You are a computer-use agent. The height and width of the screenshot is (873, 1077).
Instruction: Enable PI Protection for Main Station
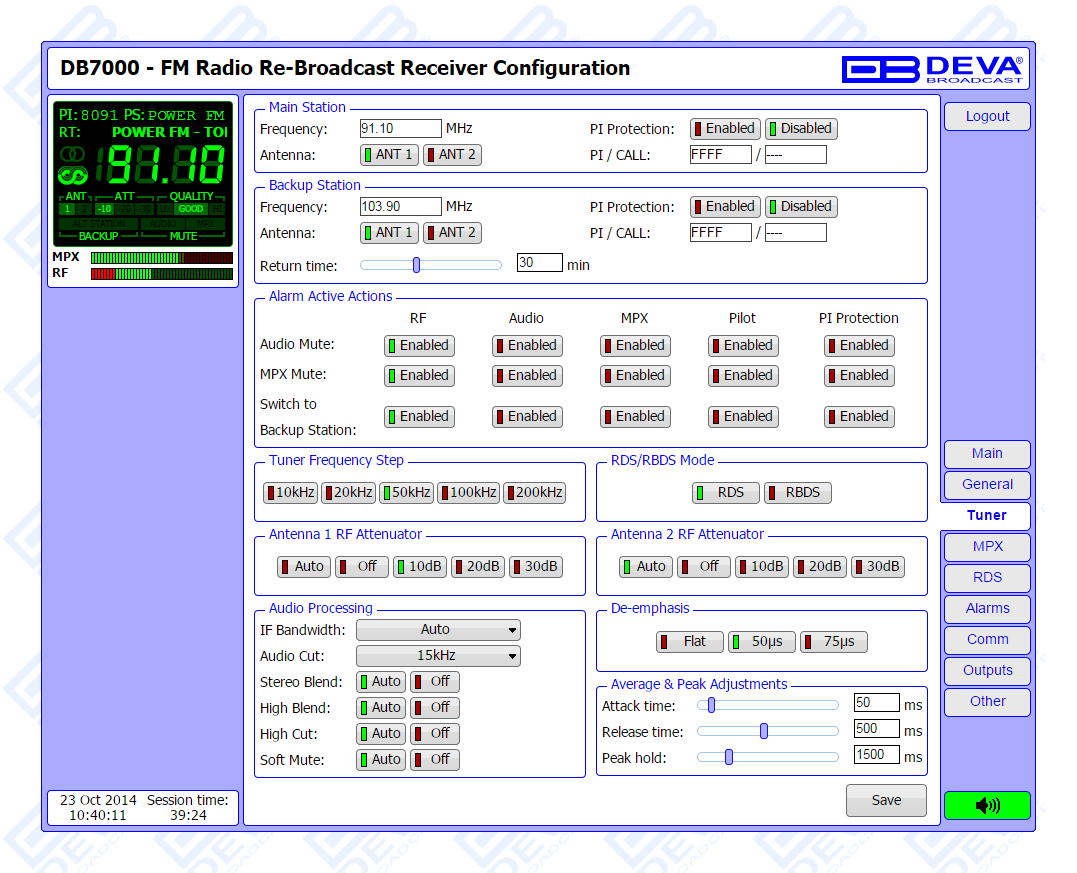[x=724, y=129]
